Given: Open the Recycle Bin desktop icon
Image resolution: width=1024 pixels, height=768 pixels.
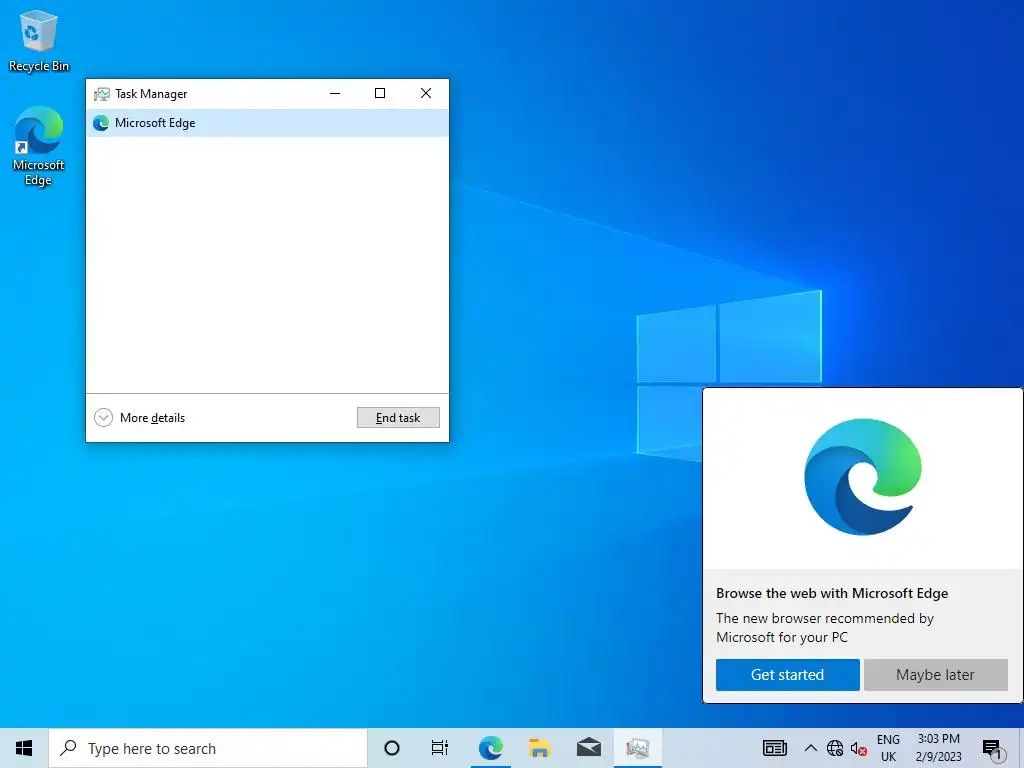Looking at the screenshot, I should 39,40.
